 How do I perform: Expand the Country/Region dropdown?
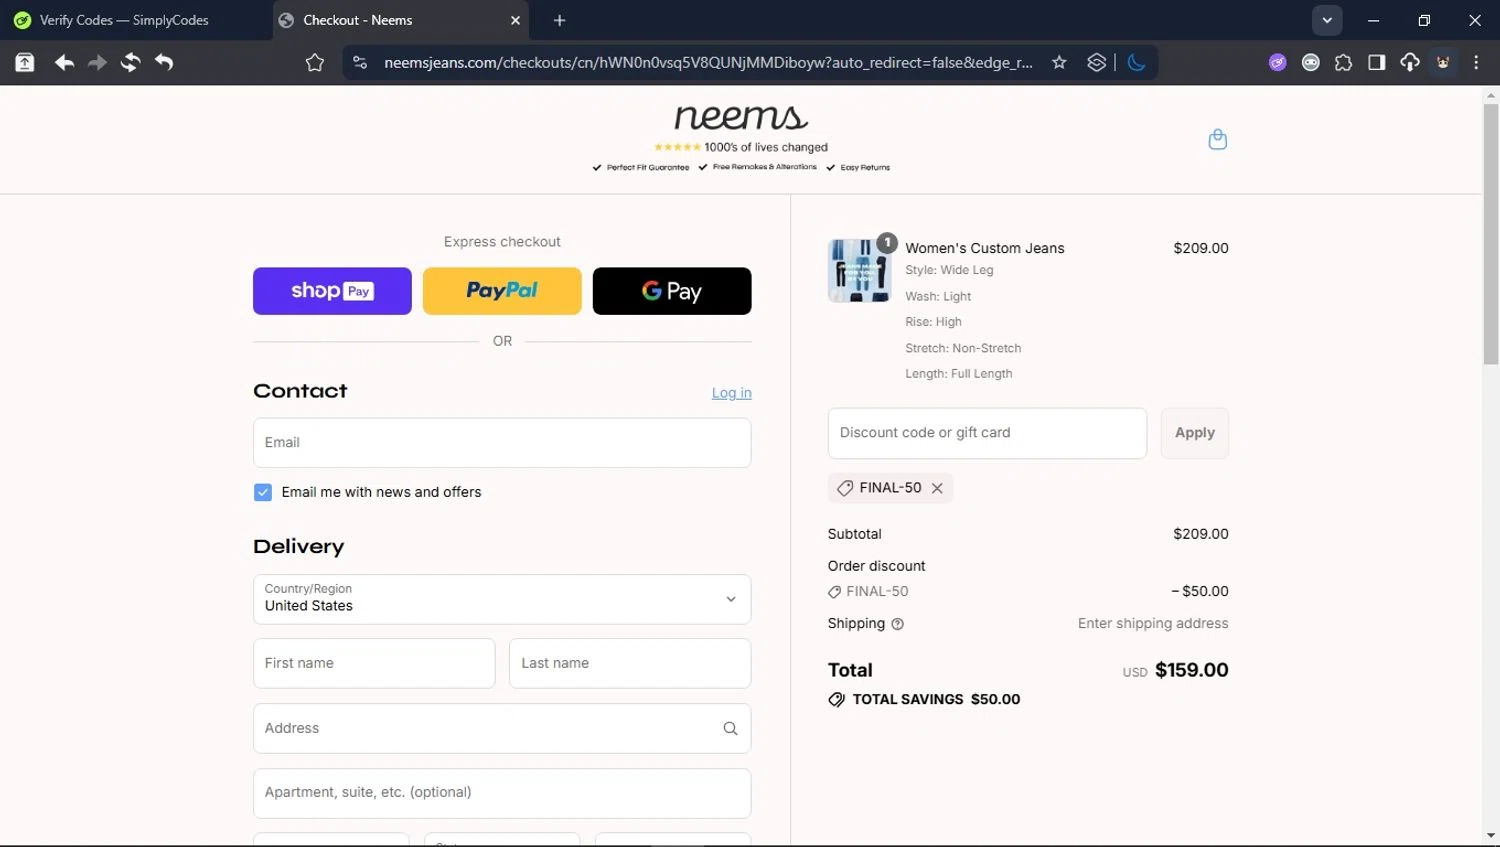click(502, 599)
